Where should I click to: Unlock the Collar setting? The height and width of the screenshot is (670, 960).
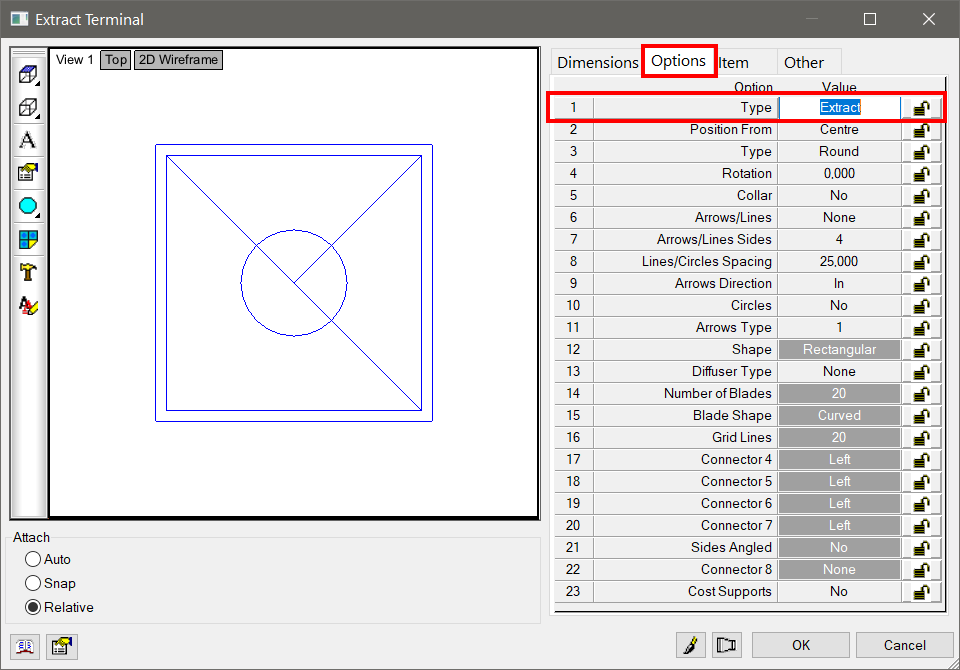(x=919, y=195)
